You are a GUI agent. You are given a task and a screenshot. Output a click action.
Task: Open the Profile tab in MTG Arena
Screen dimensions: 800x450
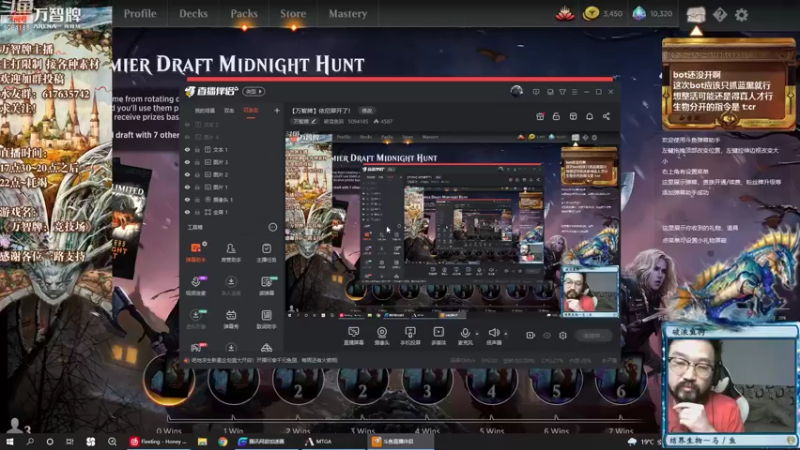click(140, 14)
